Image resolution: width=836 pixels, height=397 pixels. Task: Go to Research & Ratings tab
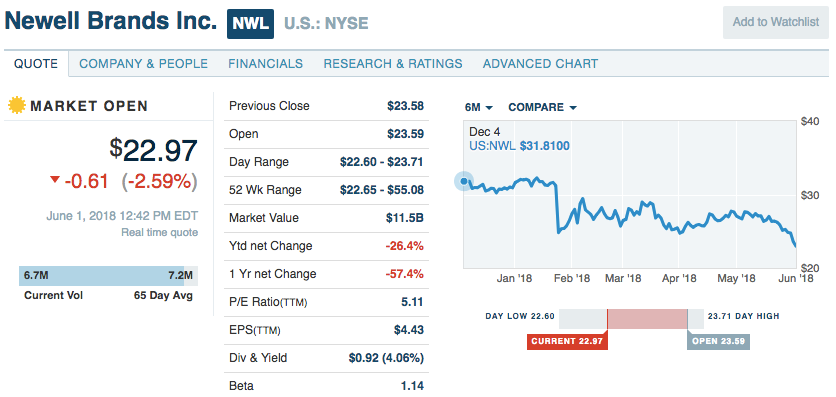click(393, 64)
